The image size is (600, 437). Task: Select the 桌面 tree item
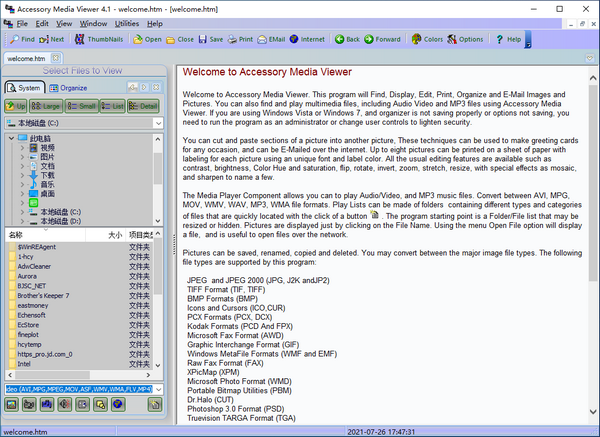tap(47, 194)
